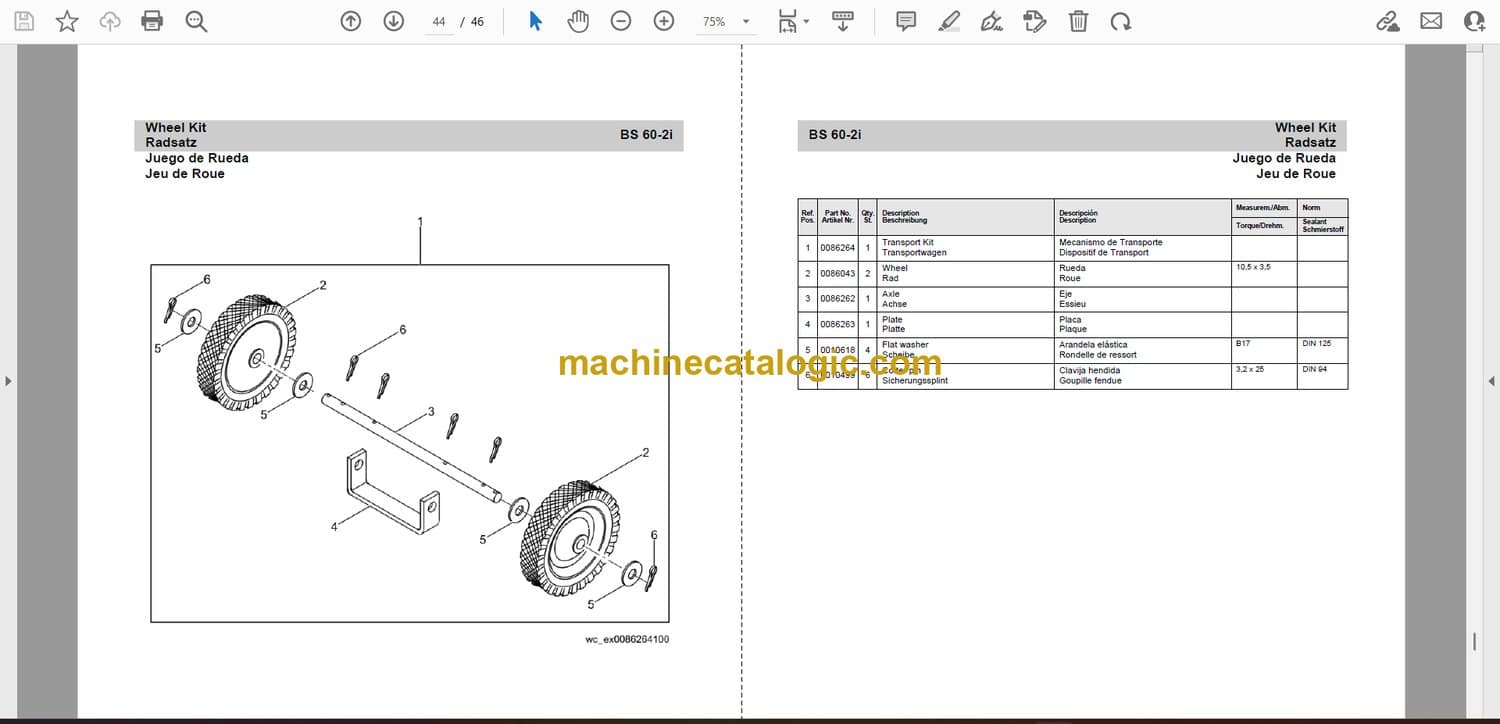Add the document to starred files

pos(67,21)
